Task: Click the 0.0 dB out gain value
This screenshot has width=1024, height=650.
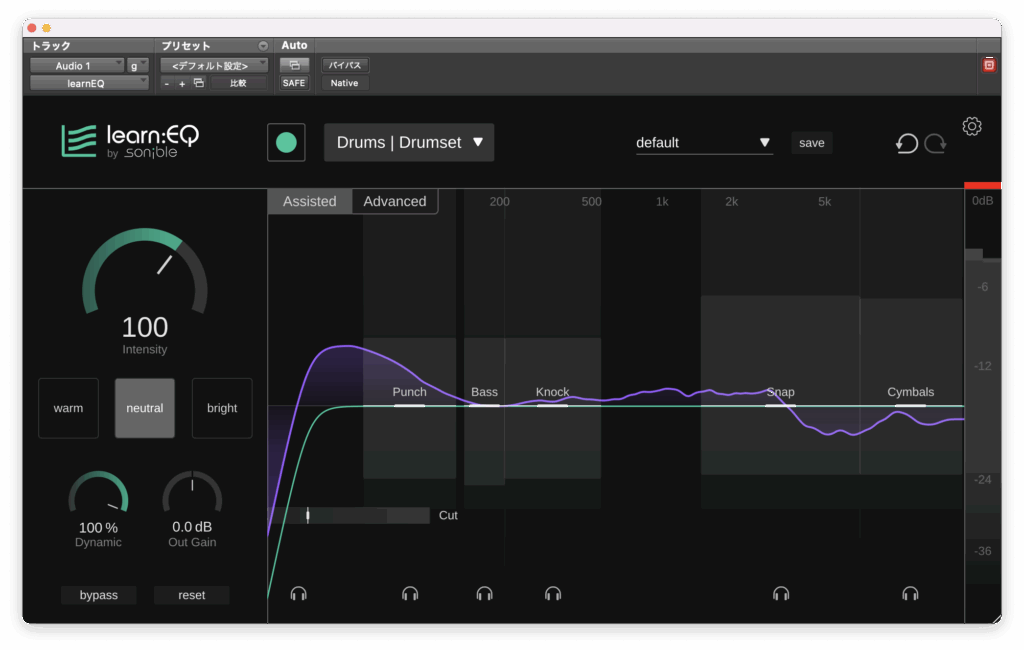Action: pos(192,527)
